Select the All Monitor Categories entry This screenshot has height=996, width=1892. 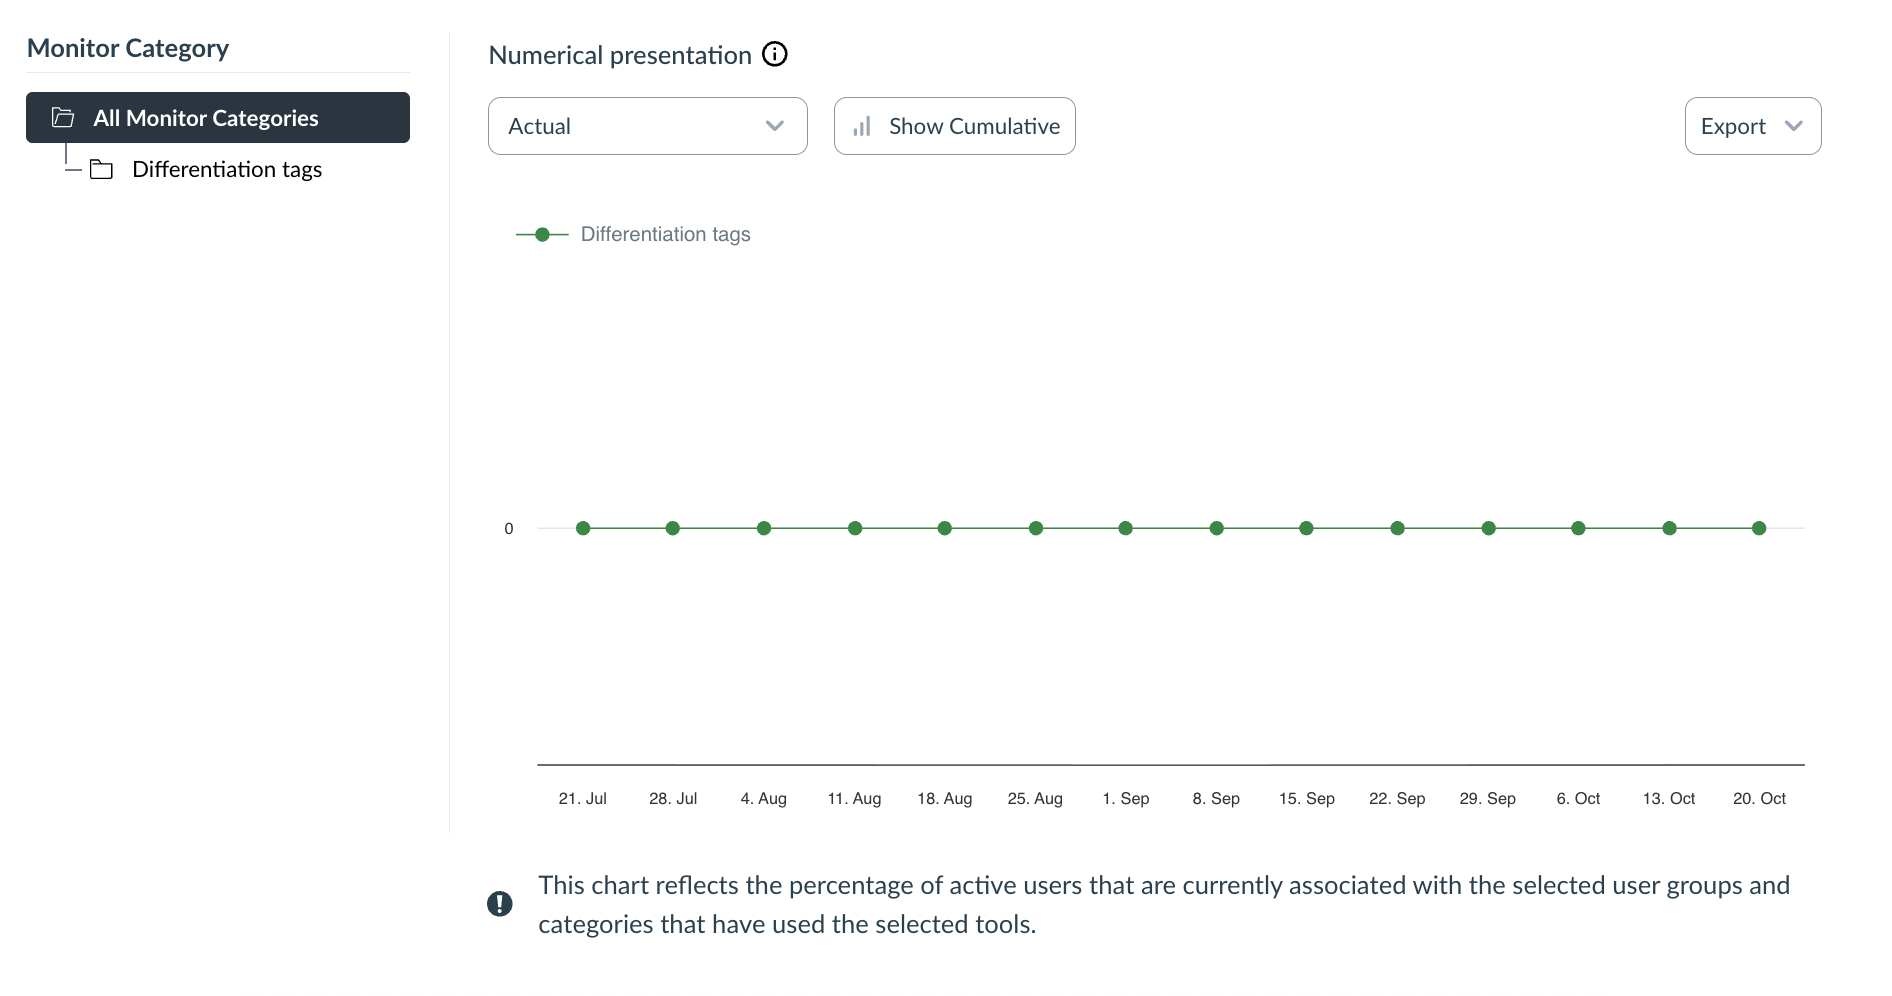(x=217, y=117)
